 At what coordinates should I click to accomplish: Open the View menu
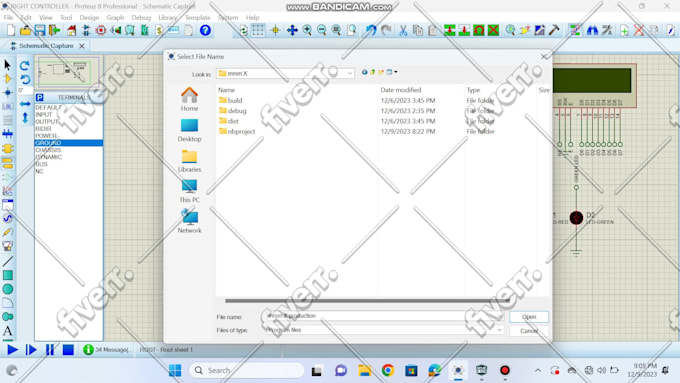point(46,18)
